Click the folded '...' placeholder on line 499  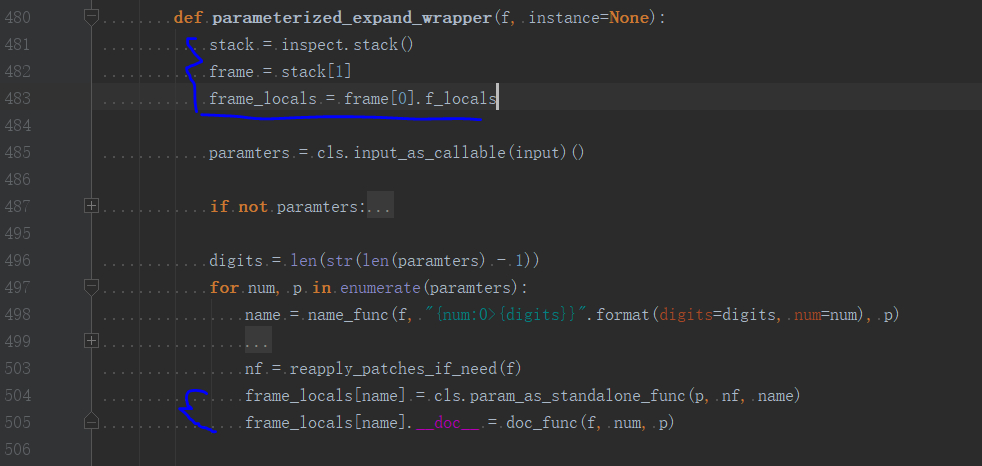257,341
